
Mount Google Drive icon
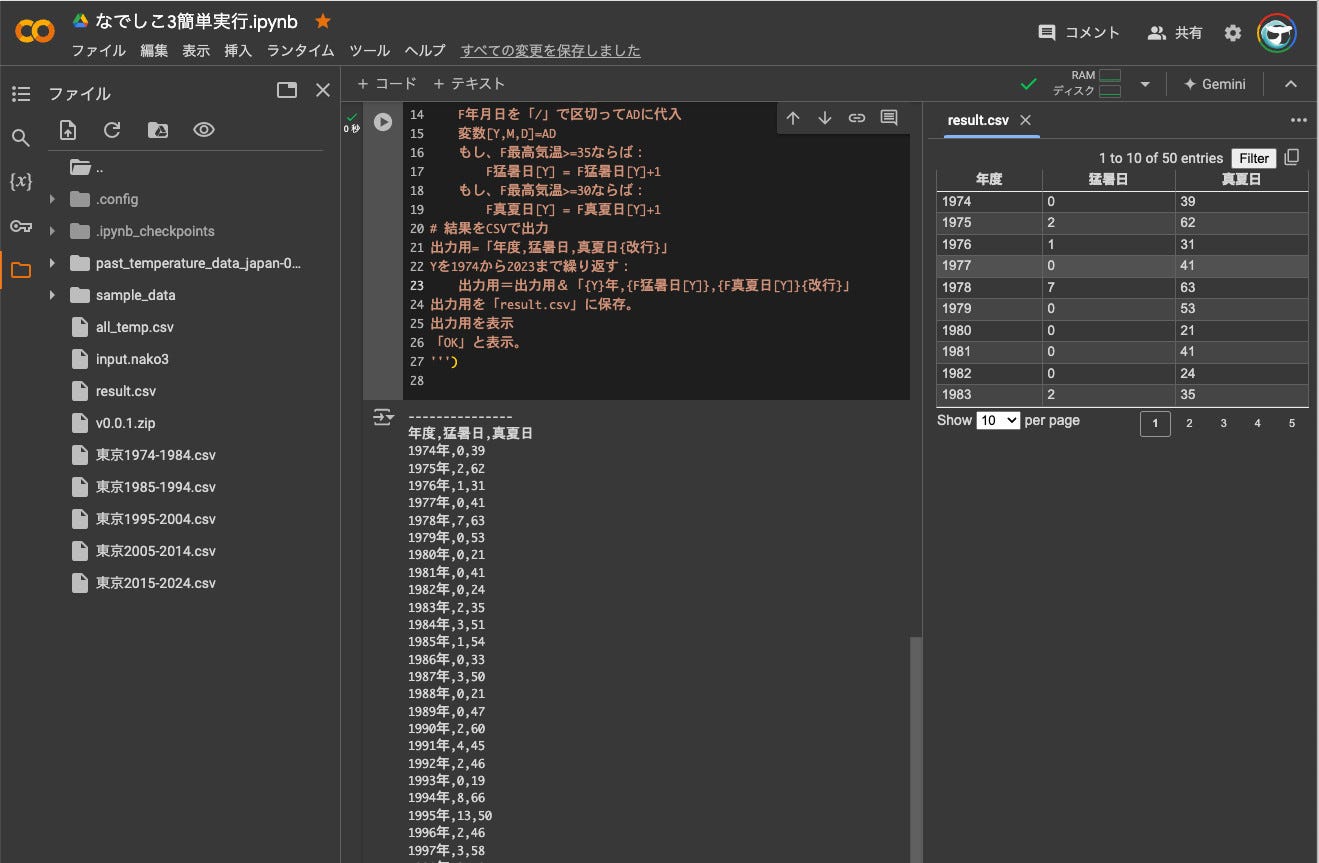(157, 130)
